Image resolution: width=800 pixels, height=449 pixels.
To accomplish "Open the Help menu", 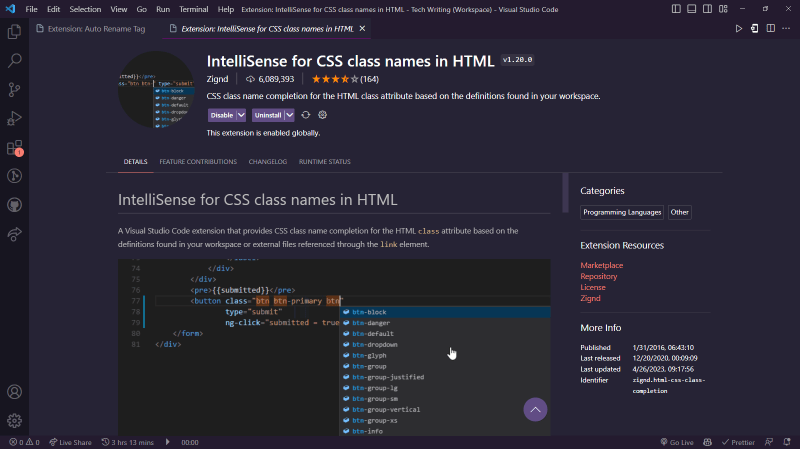I will pos(226,9).
